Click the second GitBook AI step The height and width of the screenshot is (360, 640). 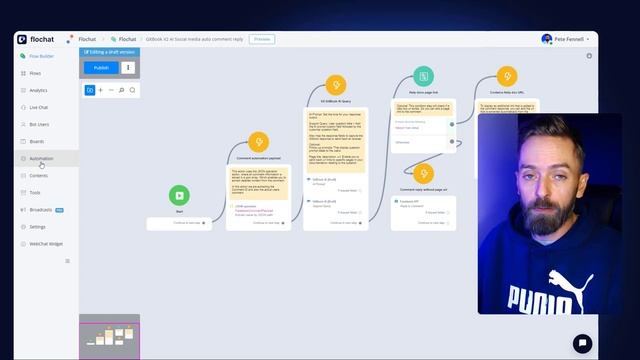tap(336, 207)
